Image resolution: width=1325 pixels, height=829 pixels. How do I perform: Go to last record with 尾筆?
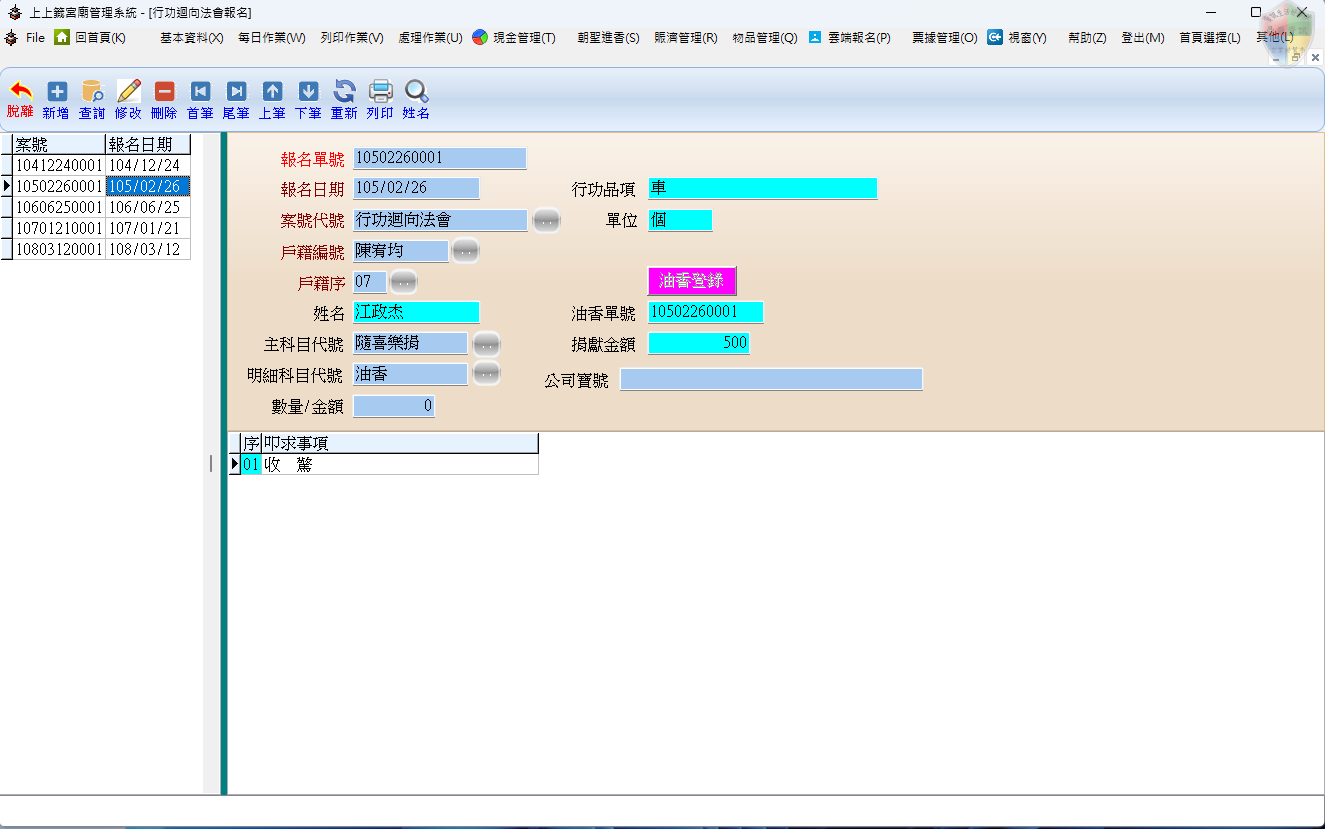tap(236, 99)
